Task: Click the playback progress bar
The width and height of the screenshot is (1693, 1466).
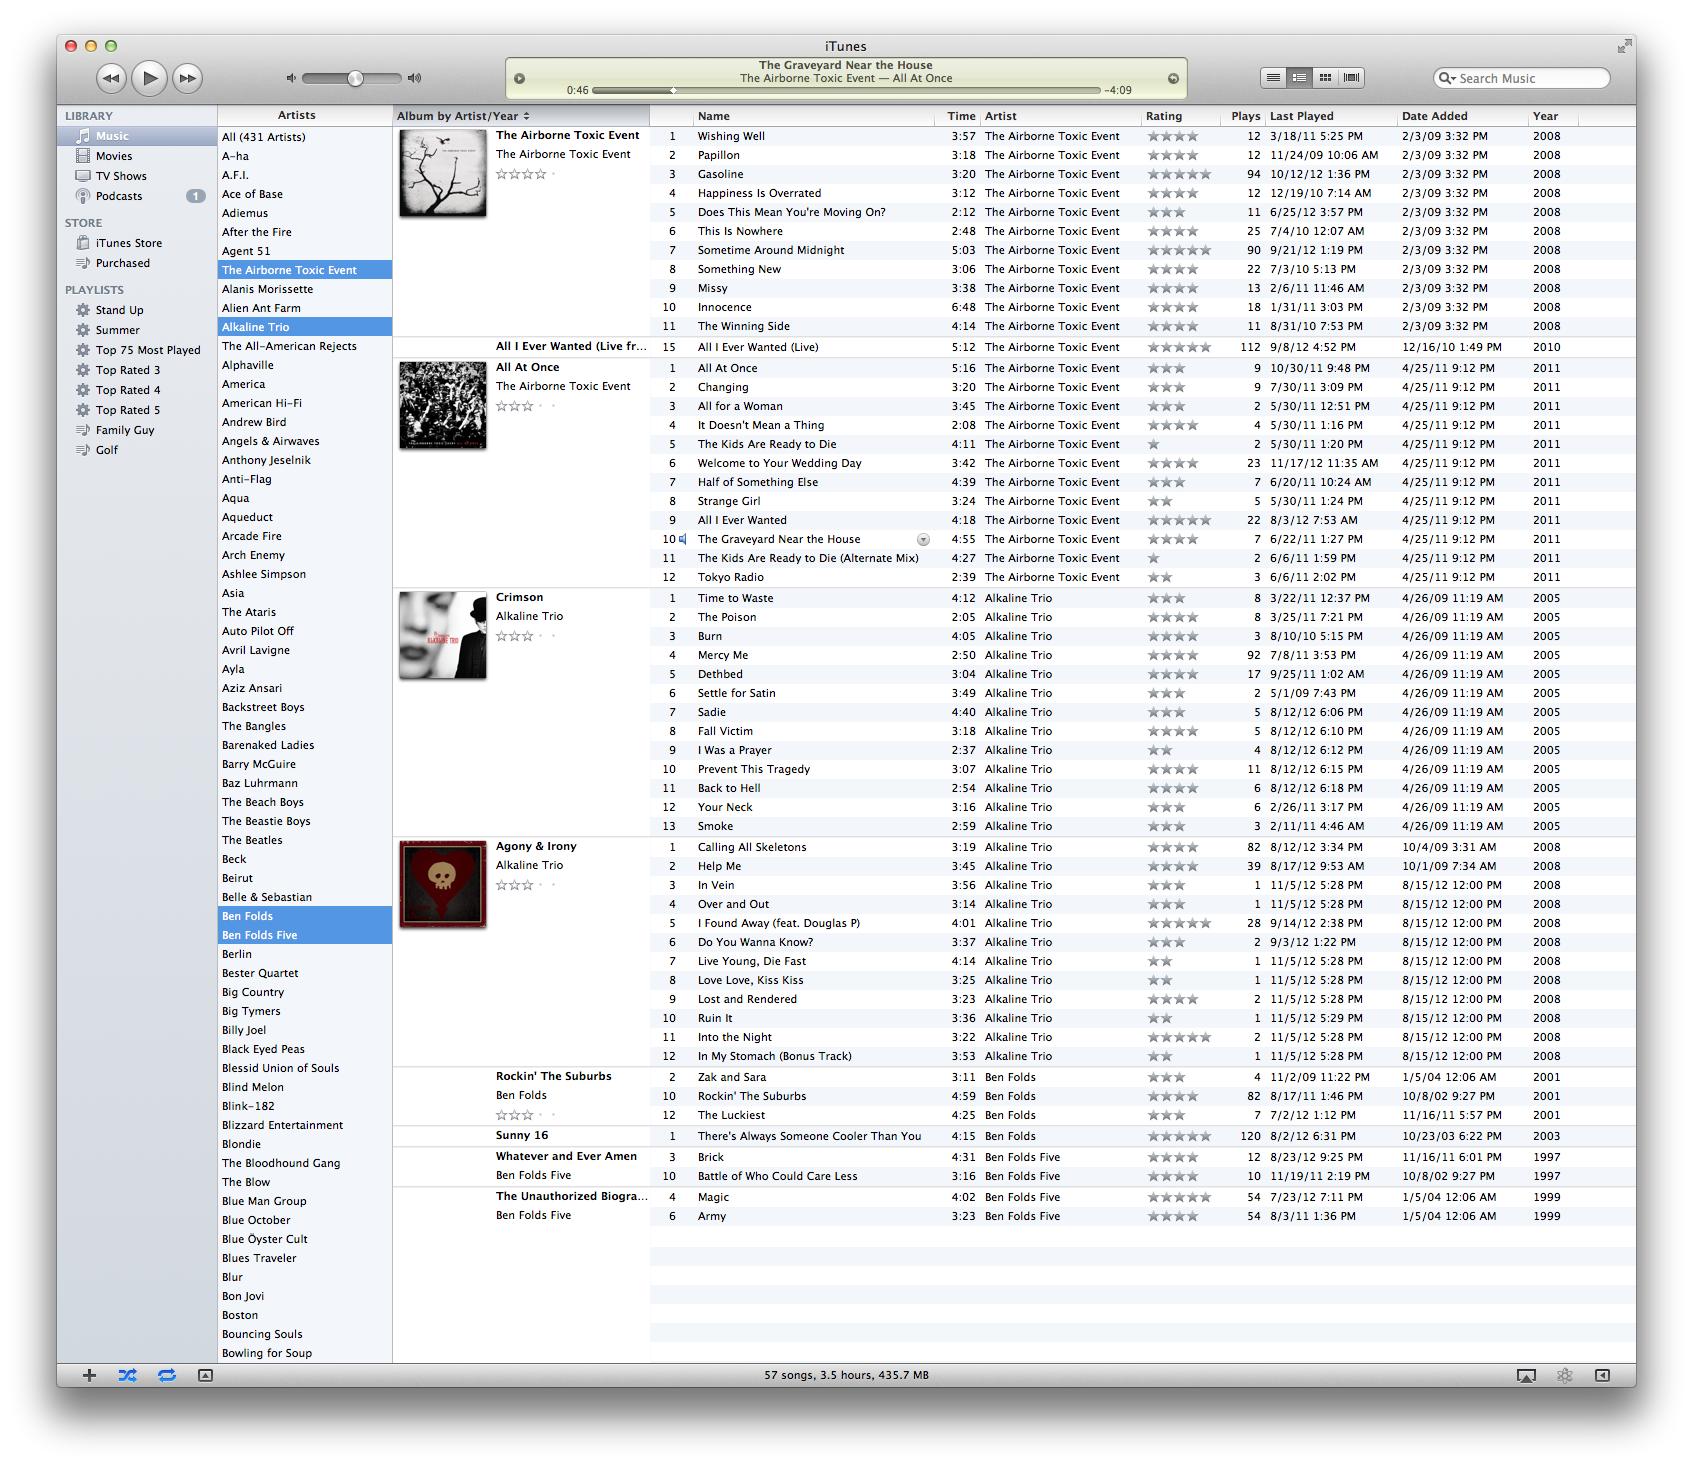Action: click(x=846, y=90)
